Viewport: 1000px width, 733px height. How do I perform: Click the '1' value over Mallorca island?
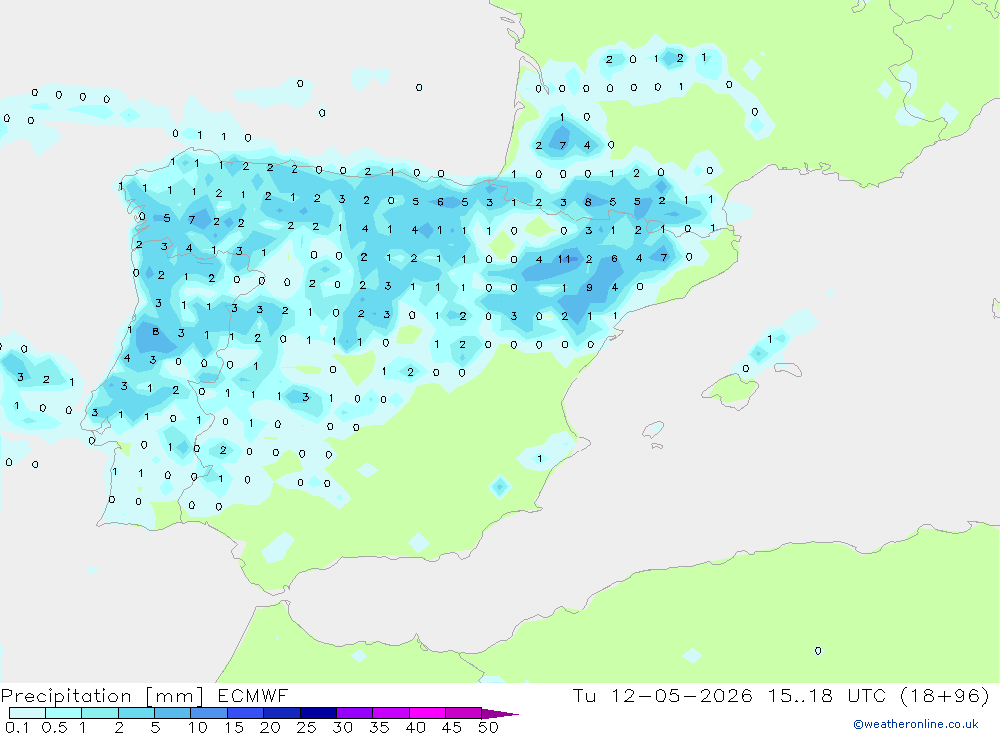tap(770, 339)
